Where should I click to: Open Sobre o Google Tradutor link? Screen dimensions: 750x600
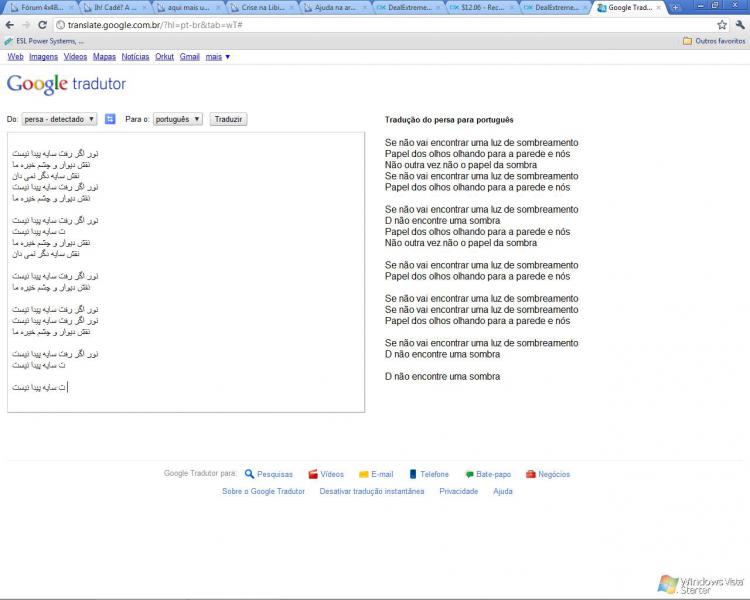coord(263,491)
